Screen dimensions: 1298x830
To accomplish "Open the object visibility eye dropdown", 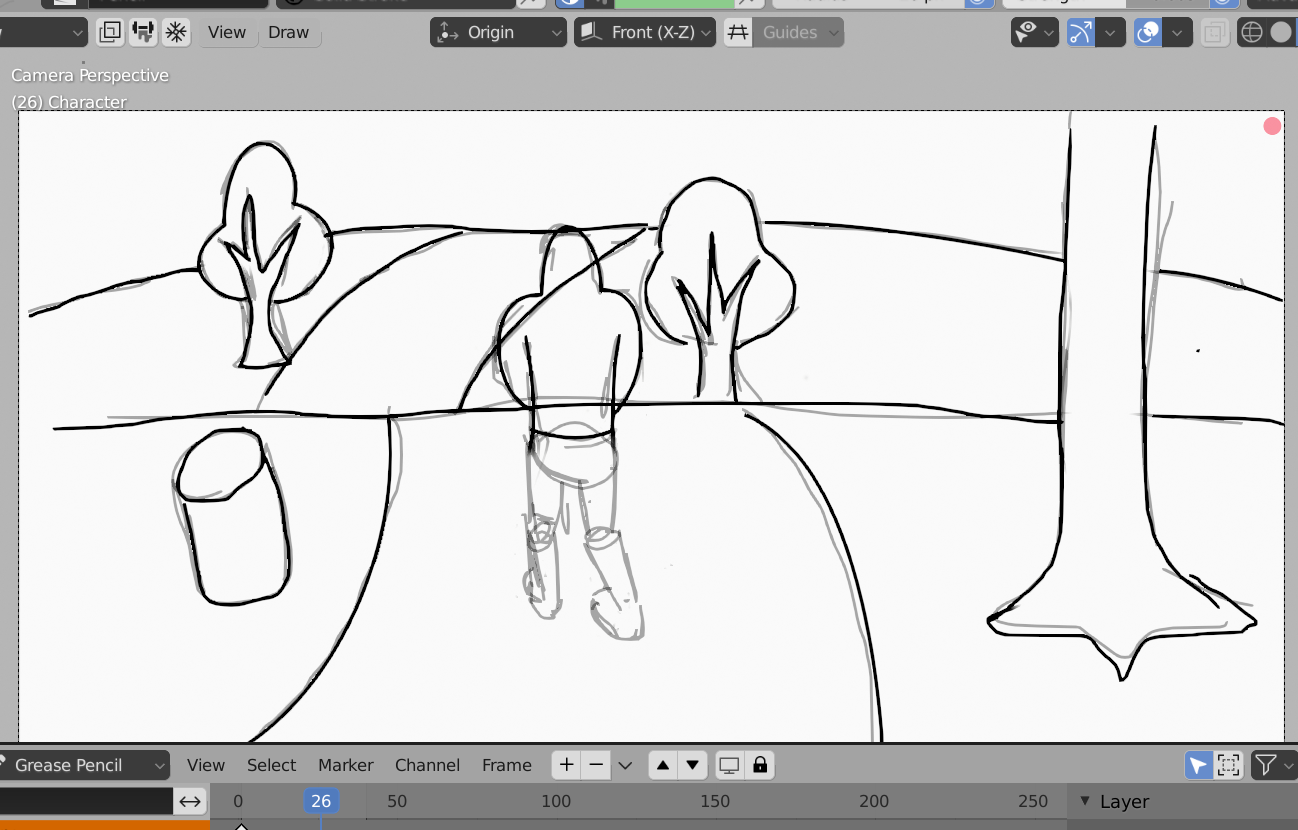I will (x=1035, y=32).
